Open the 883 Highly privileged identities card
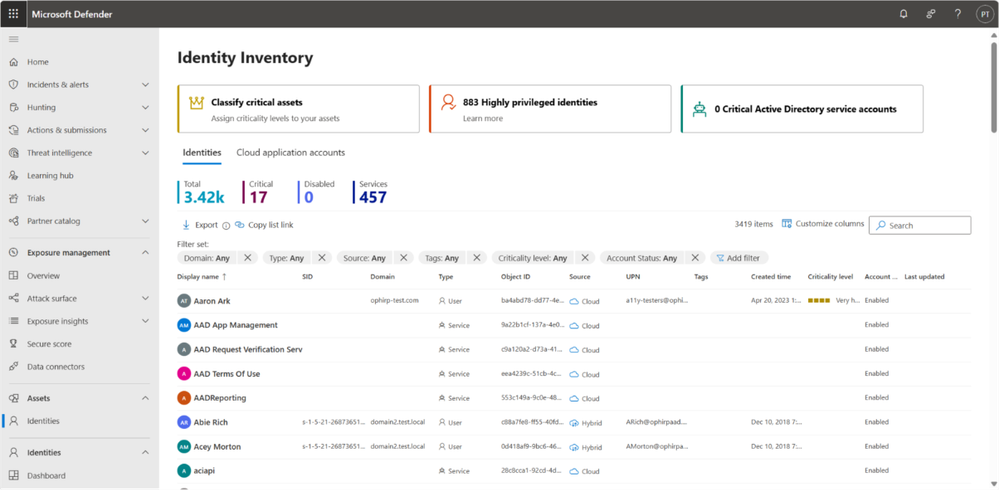 [550, 109]
